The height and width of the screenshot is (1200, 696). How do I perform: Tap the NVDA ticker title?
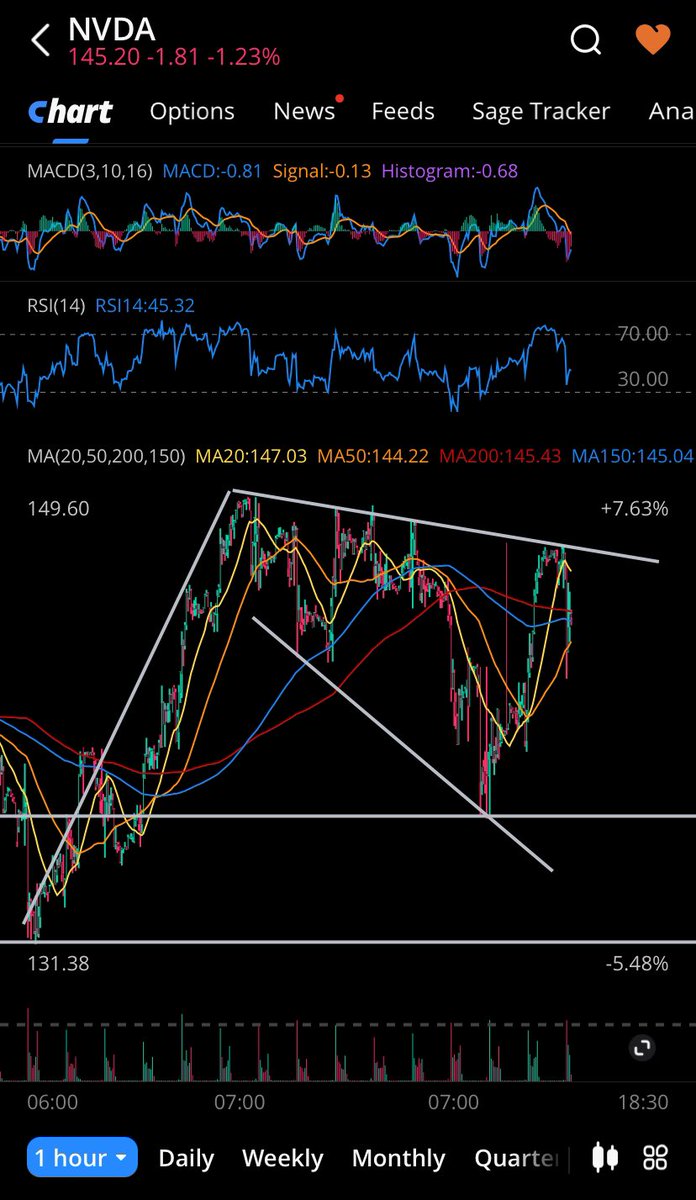click(112, 29)
